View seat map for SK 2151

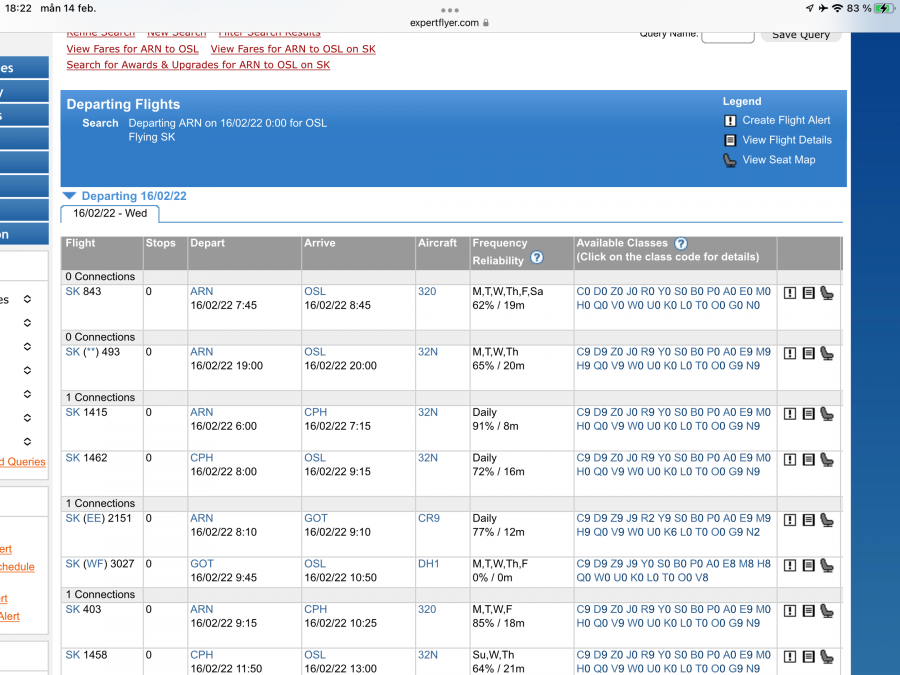pos(827,520)
